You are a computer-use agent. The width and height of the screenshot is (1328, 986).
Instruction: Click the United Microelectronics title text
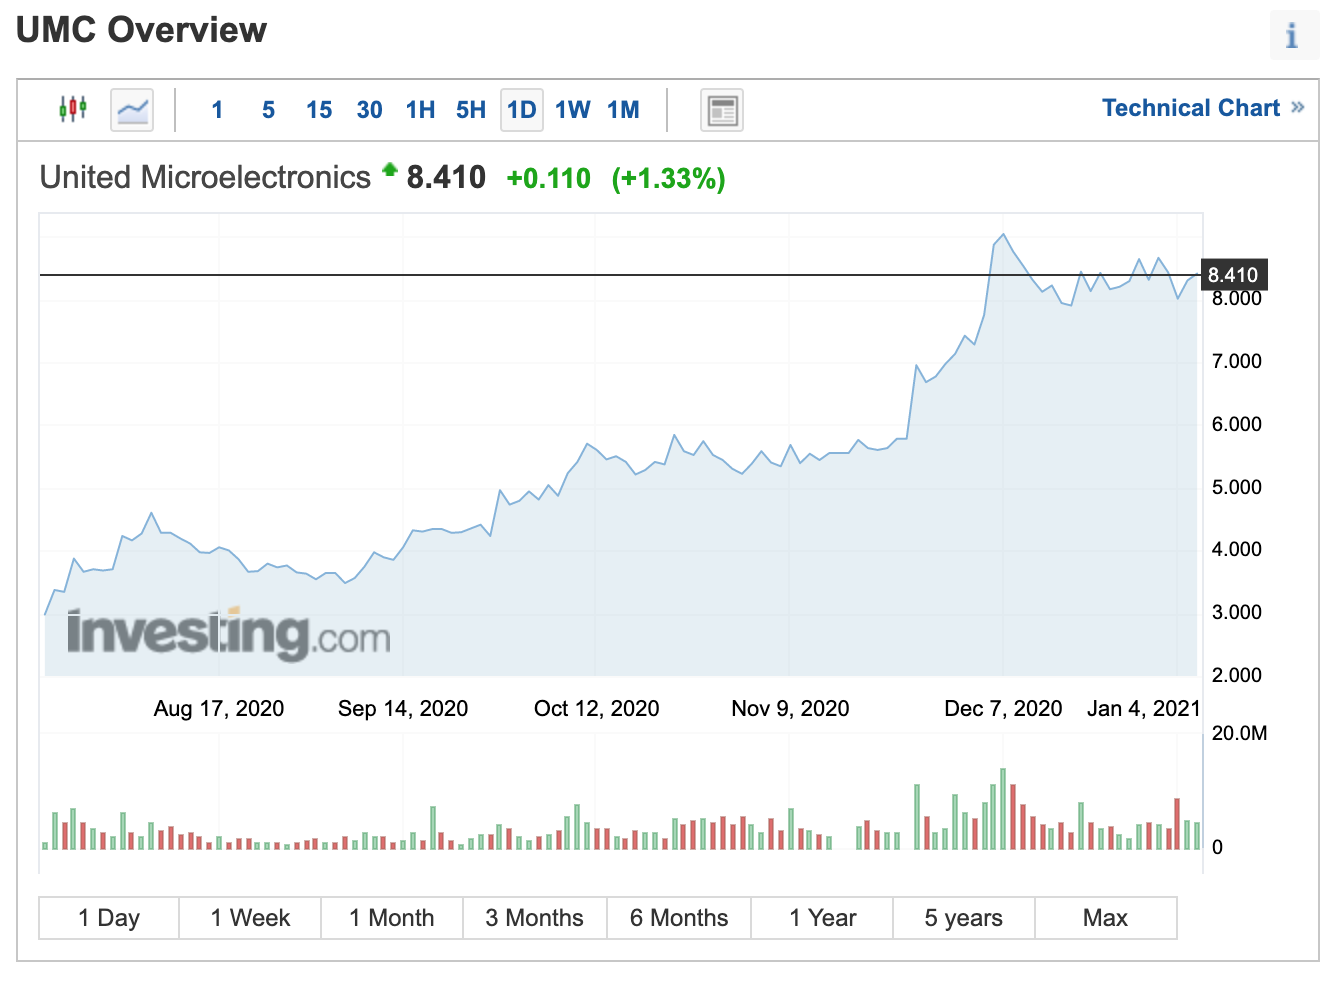click(205, 177)
